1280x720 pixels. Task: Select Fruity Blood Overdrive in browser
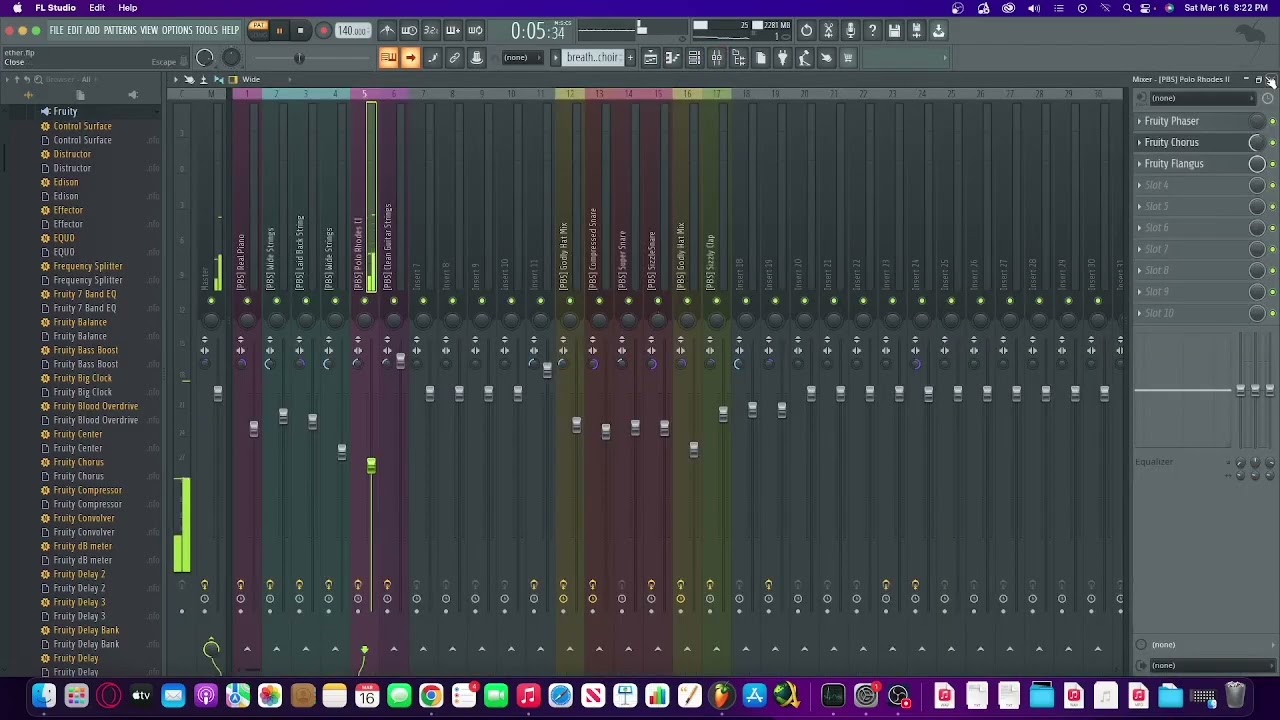(x=96, y=406)
